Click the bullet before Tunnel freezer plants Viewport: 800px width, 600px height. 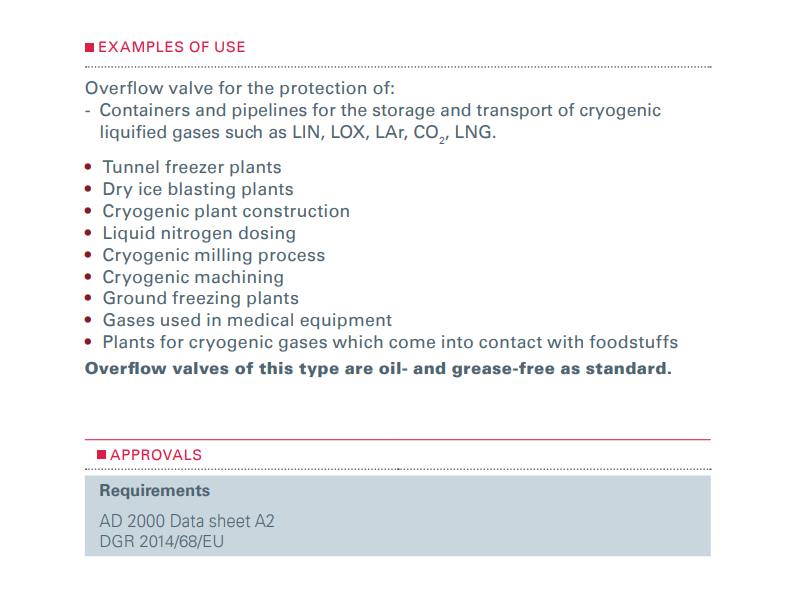(x=89, y=168)
